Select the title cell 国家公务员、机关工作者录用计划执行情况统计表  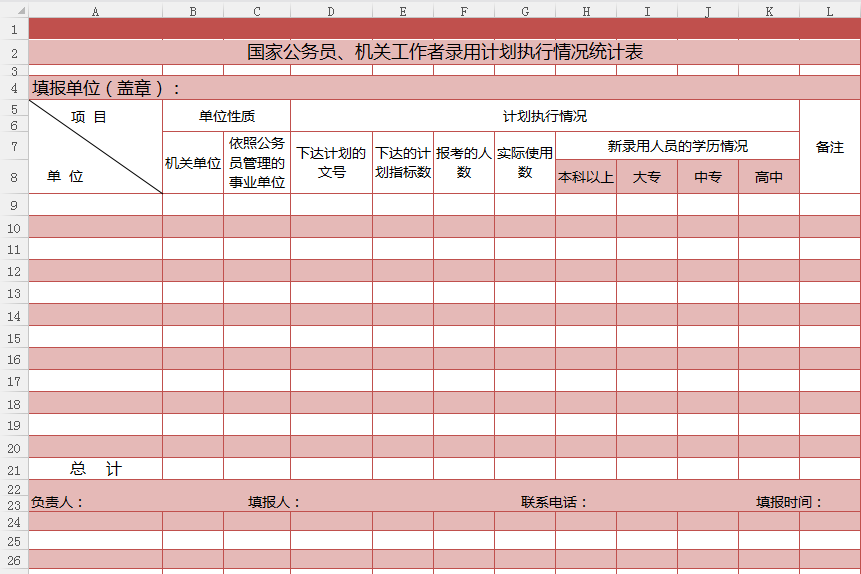coord(445,52)
